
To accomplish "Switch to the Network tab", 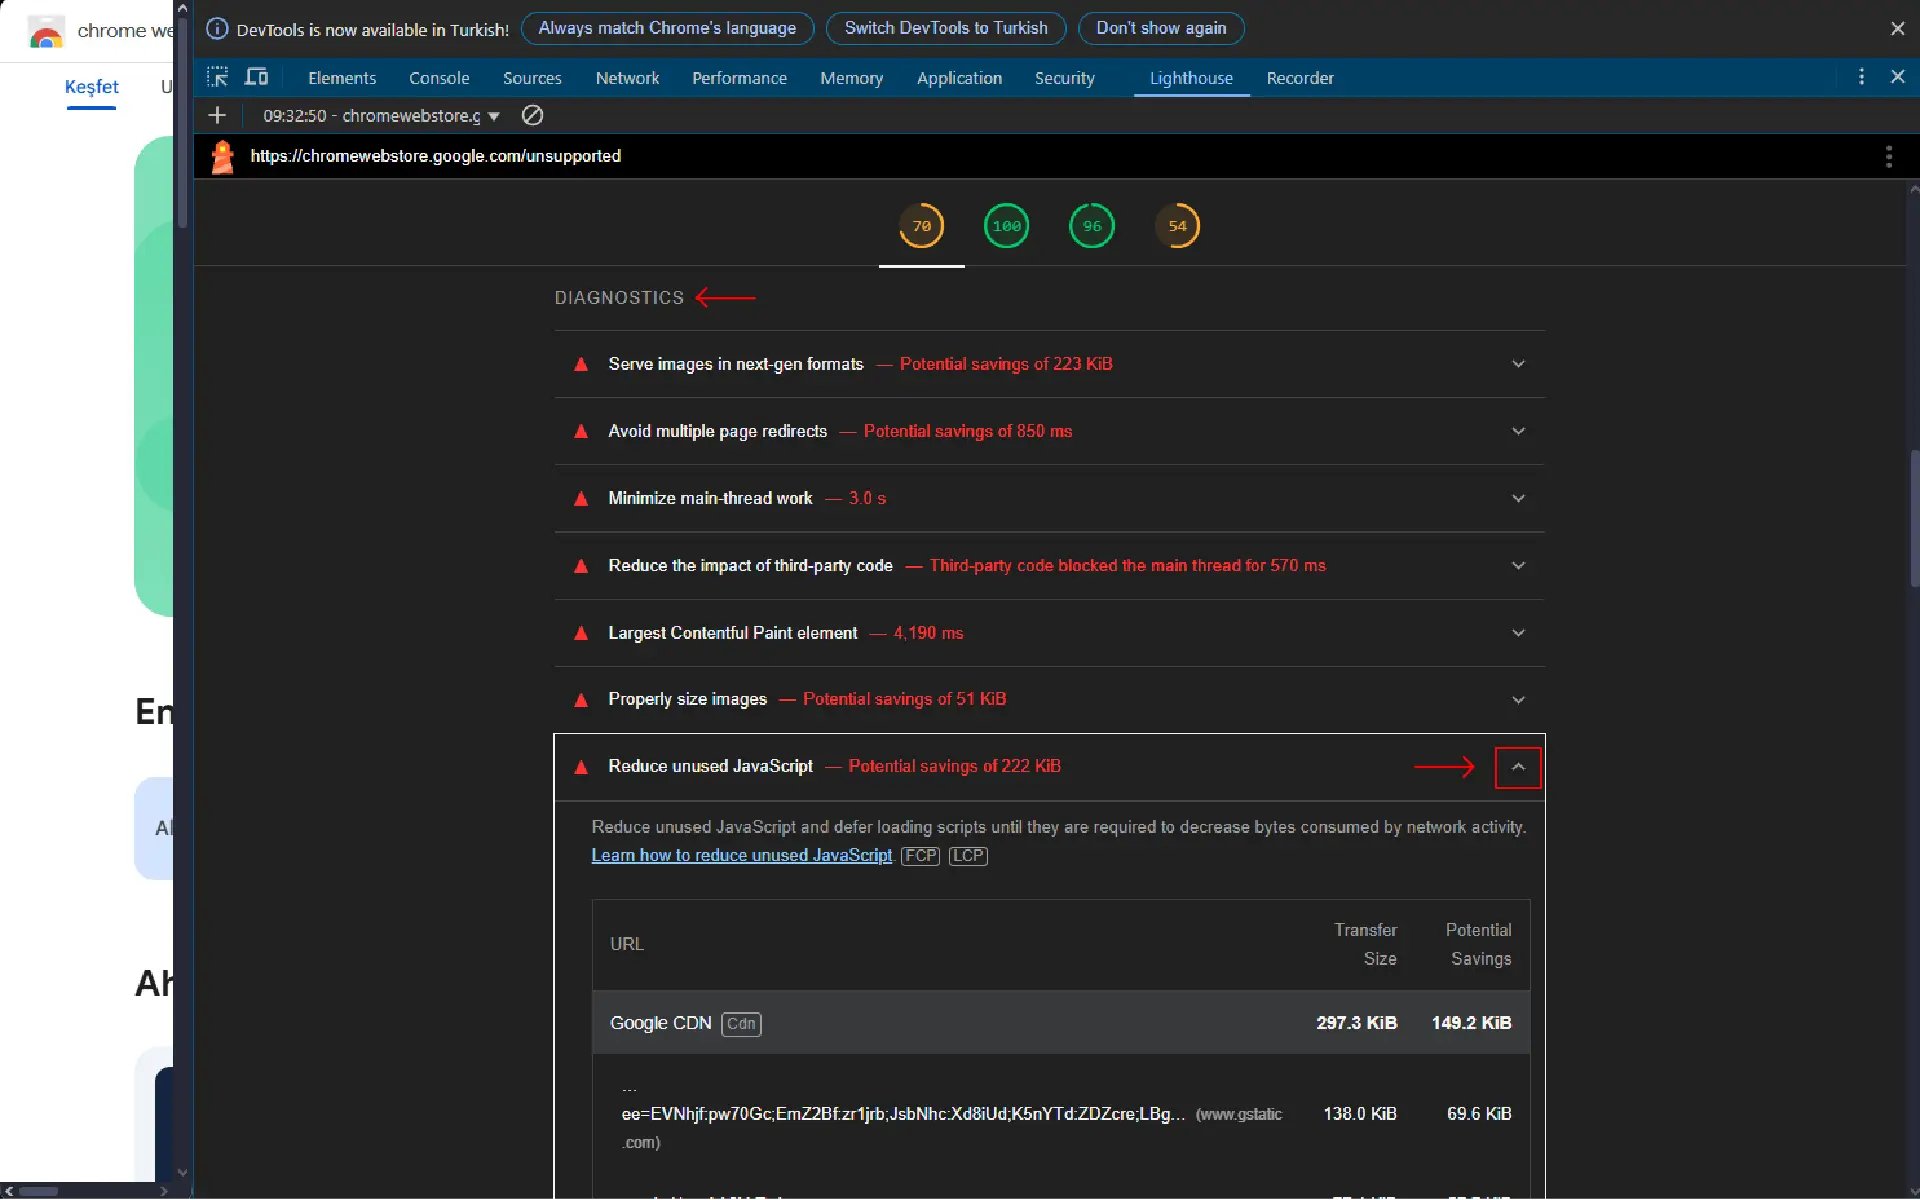I will pos(627,78).
